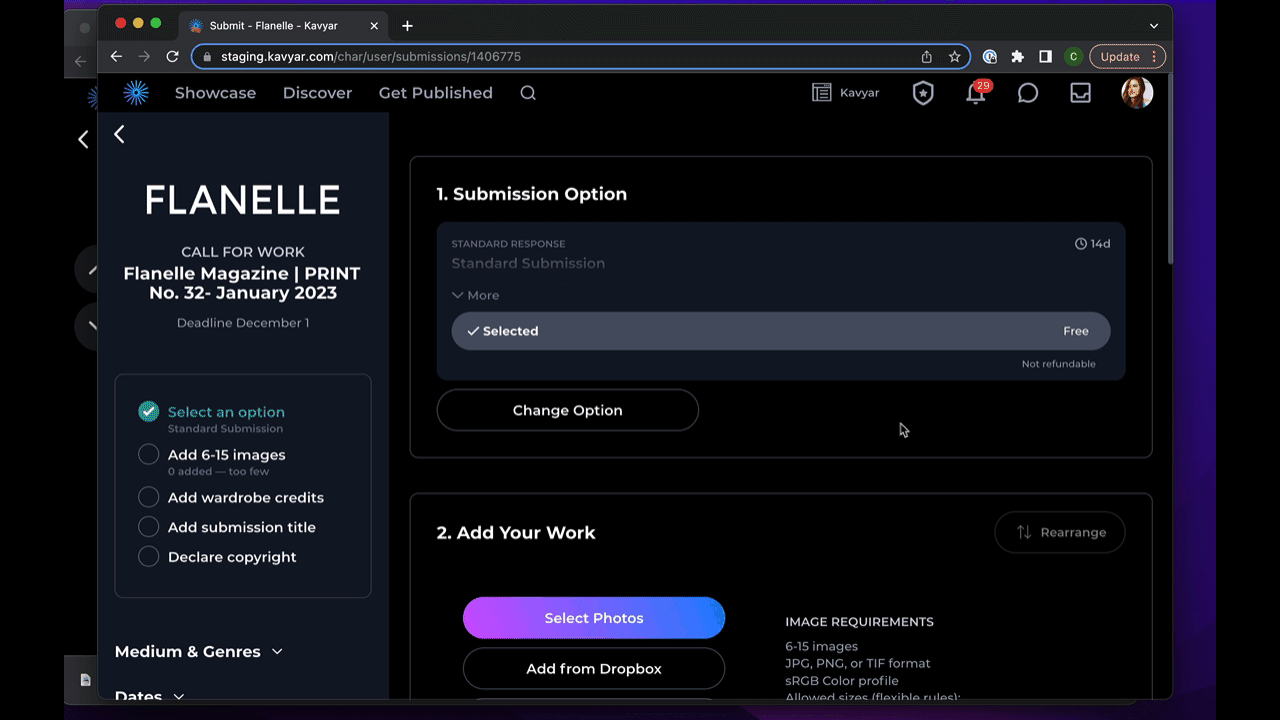Image resolution: width=1280 pixels, height=720 pixels.
Task: Click the Standard Submission label
Action: [x=528, y=263]
